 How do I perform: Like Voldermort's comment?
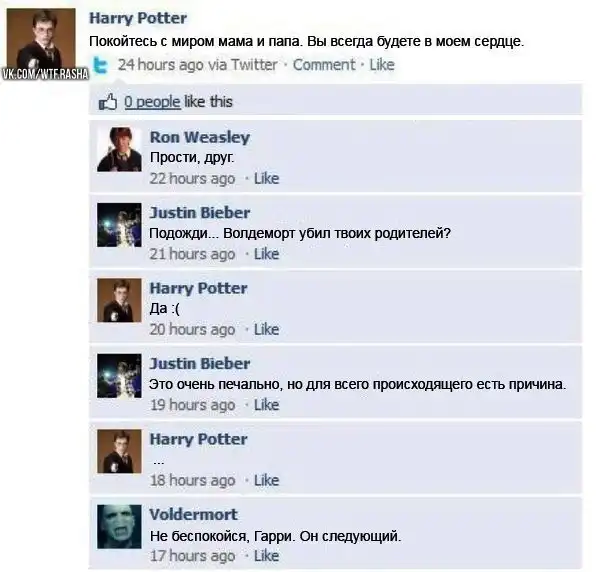[x=267, y=556]
